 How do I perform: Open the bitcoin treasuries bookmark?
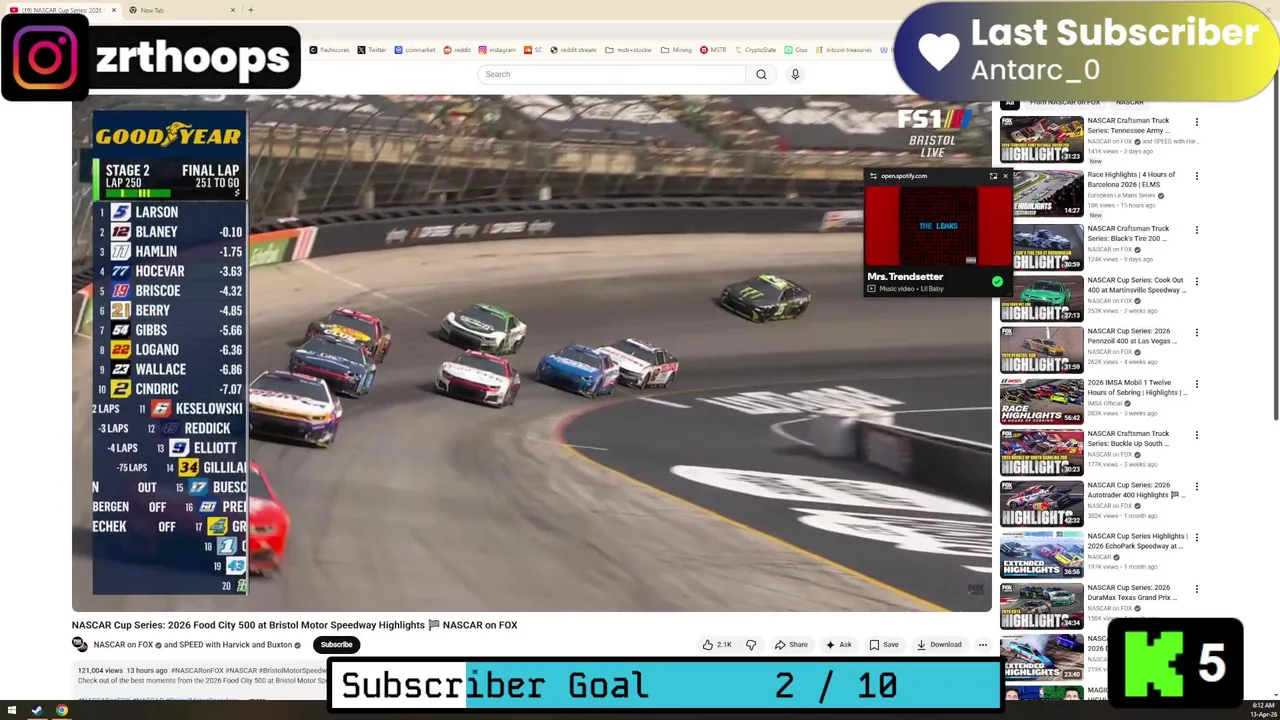(844, 50)
